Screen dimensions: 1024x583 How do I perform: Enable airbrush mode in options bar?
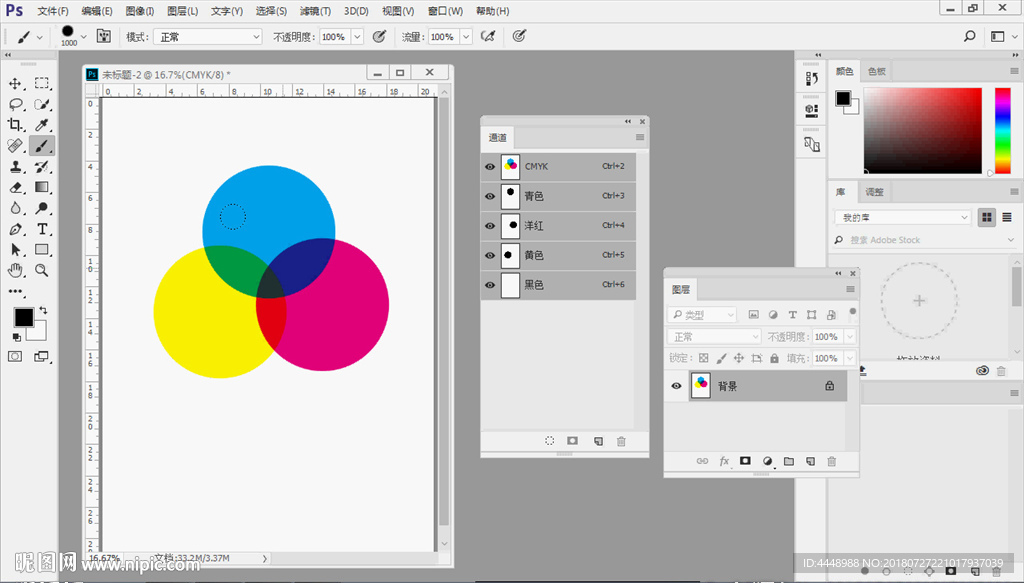pos(488,37)
